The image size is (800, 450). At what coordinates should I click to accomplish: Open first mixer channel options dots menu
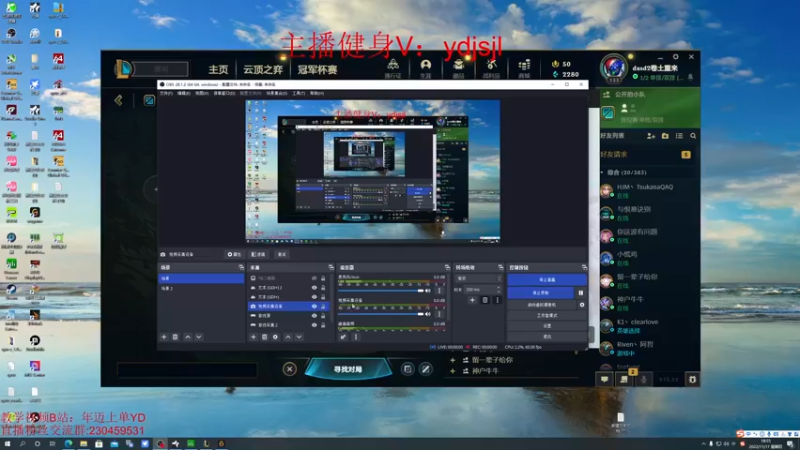point(439,291)
